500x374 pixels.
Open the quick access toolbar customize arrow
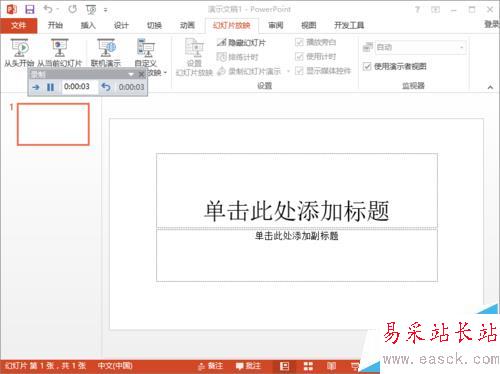[105, 10]
